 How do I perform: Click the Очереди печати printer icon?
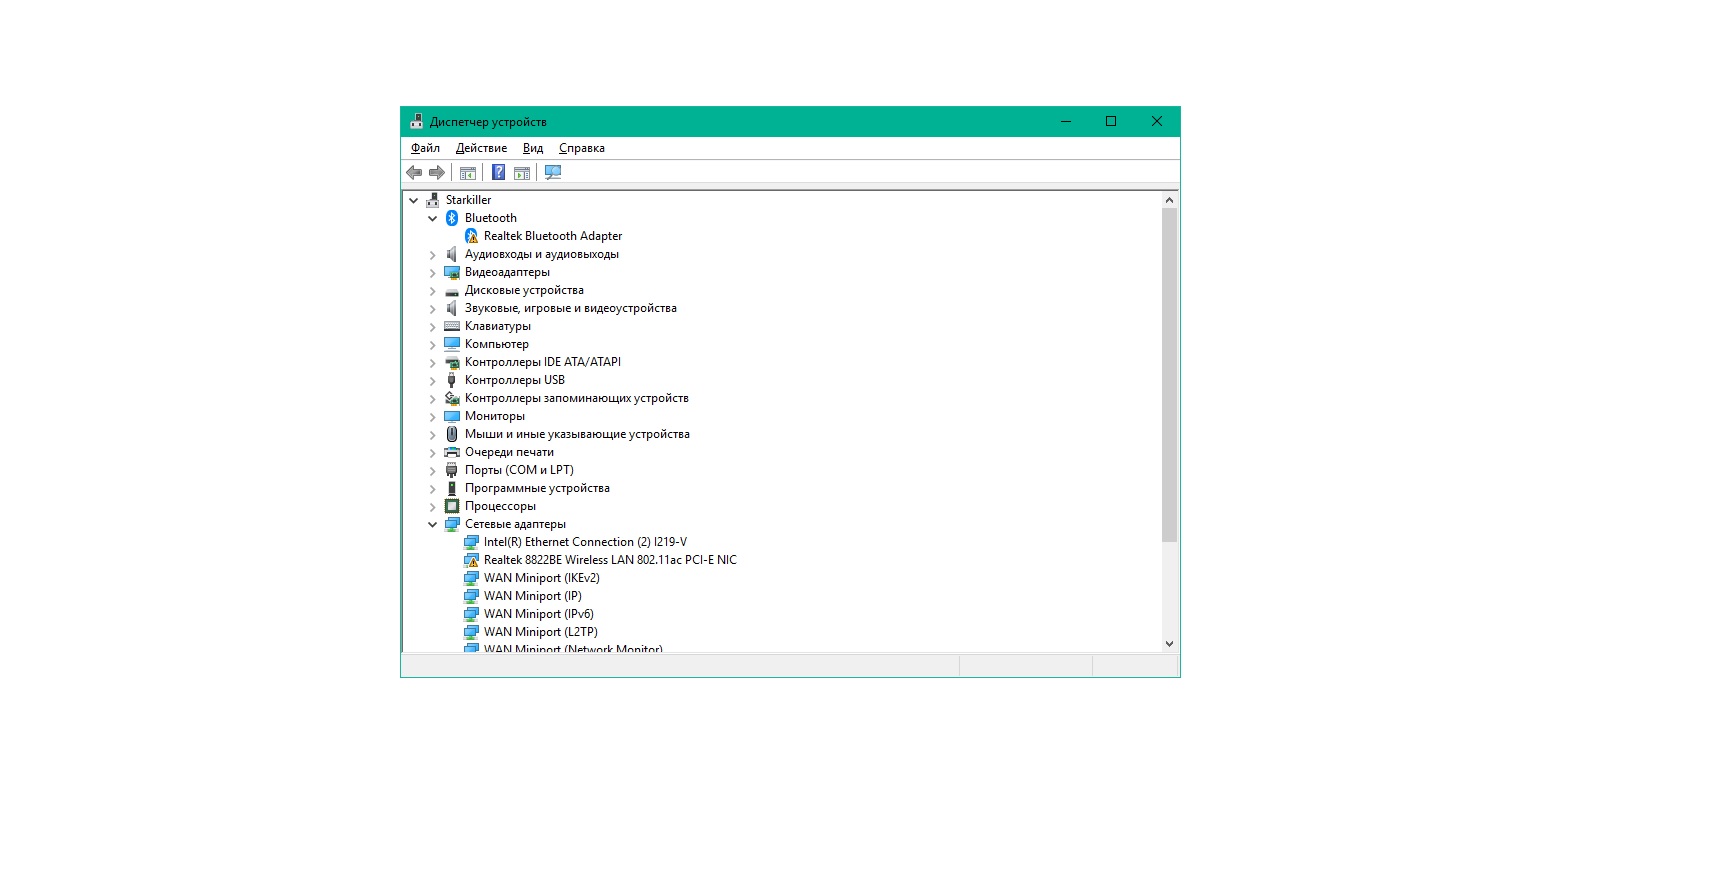tap(452, 452)
